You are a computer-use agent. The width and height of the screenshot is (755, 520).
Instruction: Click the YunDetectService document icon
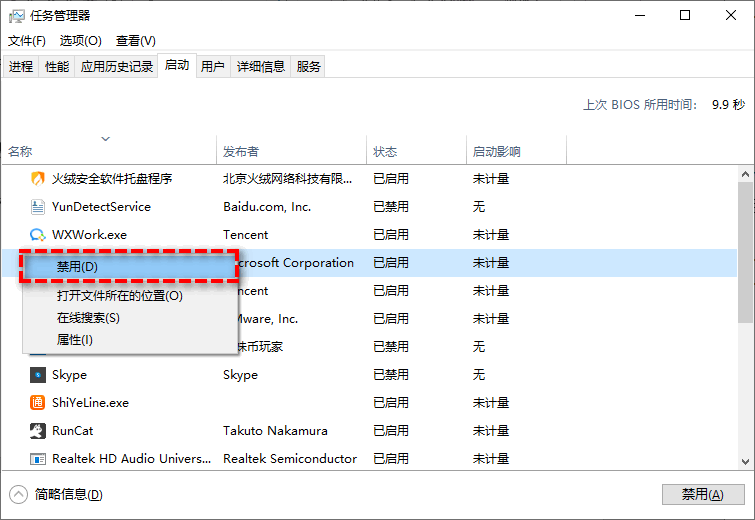coord(38,207)
